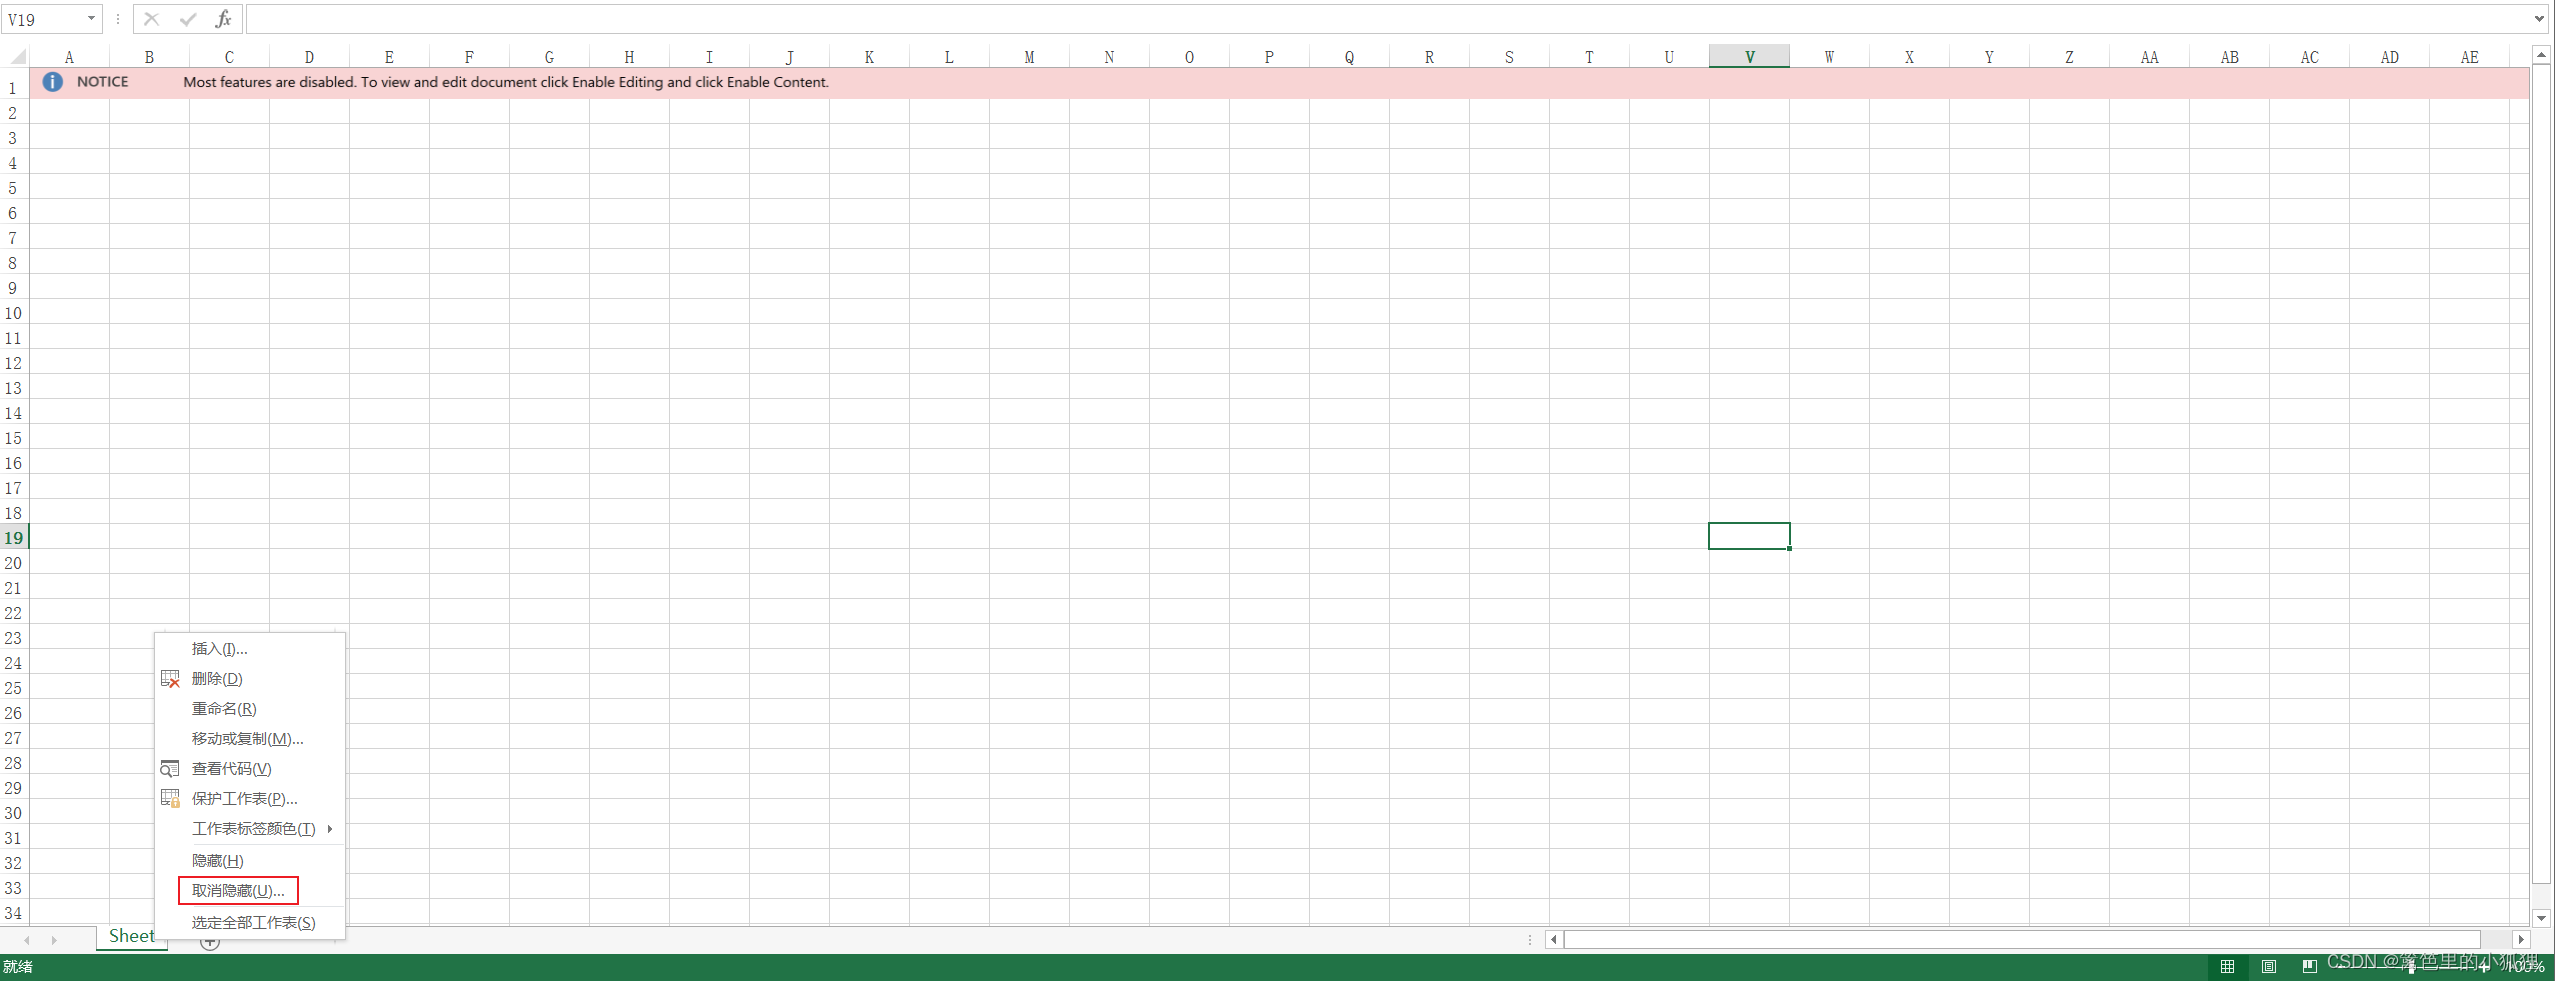Image resolution: width=2555 pixels, height=981 pixels.
Task: Click the 就绪 status bar text
Action: pos(18,967)
